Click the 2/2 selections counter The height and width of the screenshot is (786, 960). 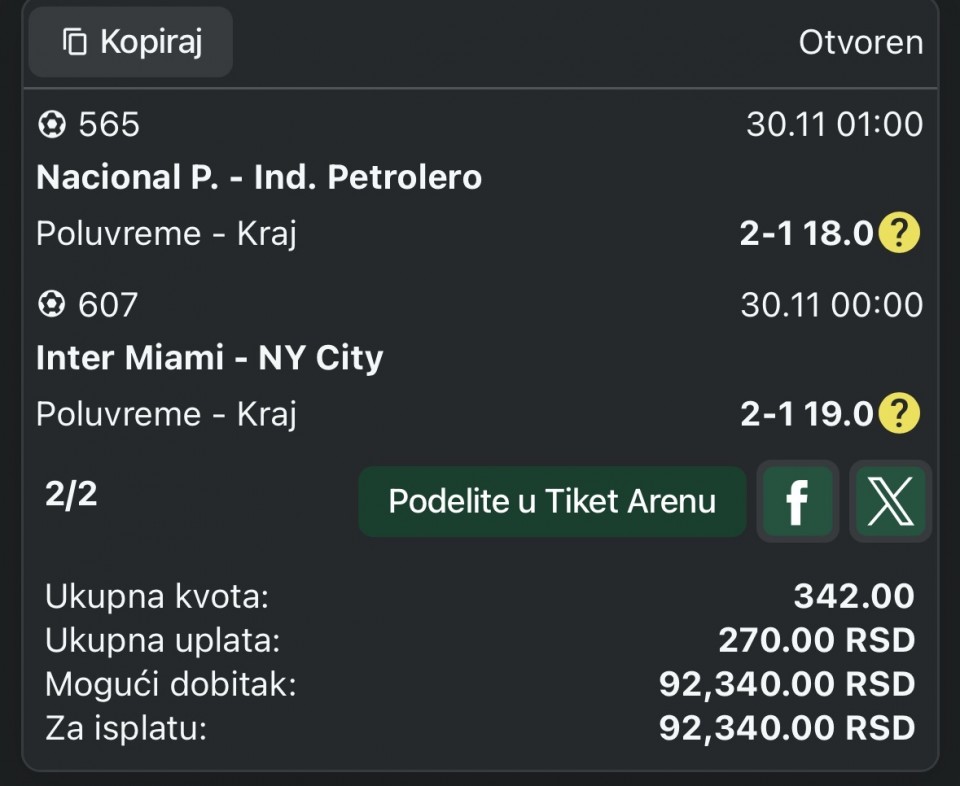71,495
